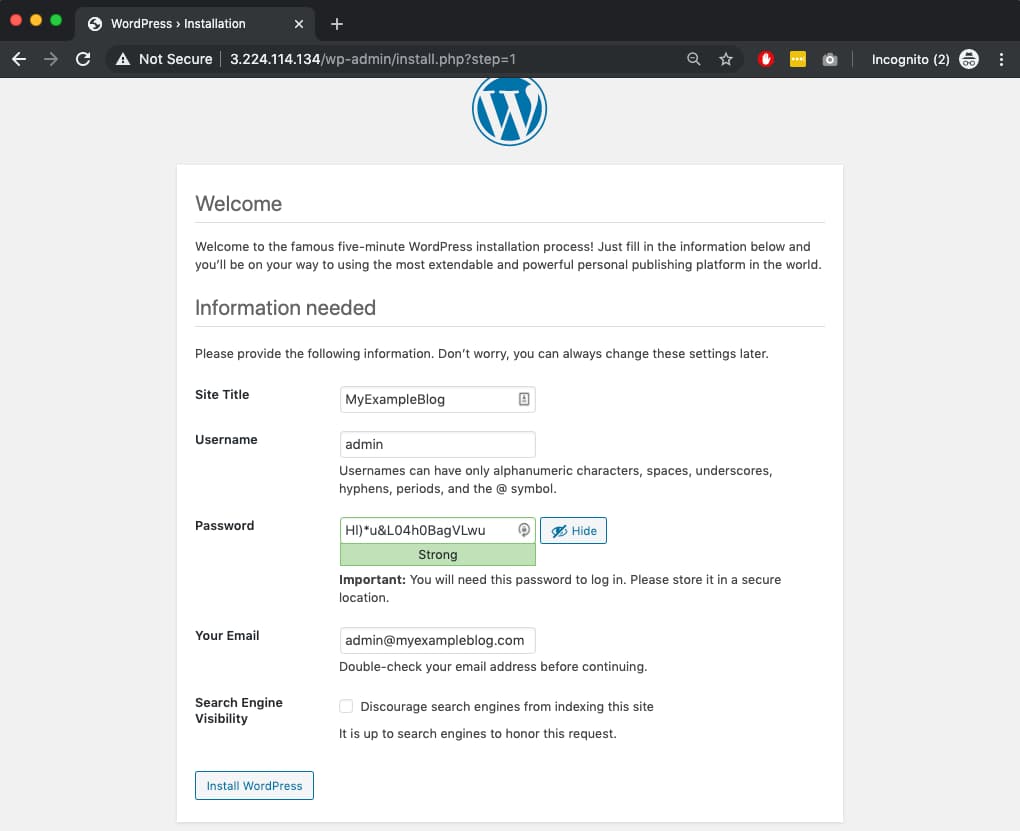Click the password manager icon in Password field
Image resolution: width=1020 pixels, height=831 pixels.
click(524, 530)
